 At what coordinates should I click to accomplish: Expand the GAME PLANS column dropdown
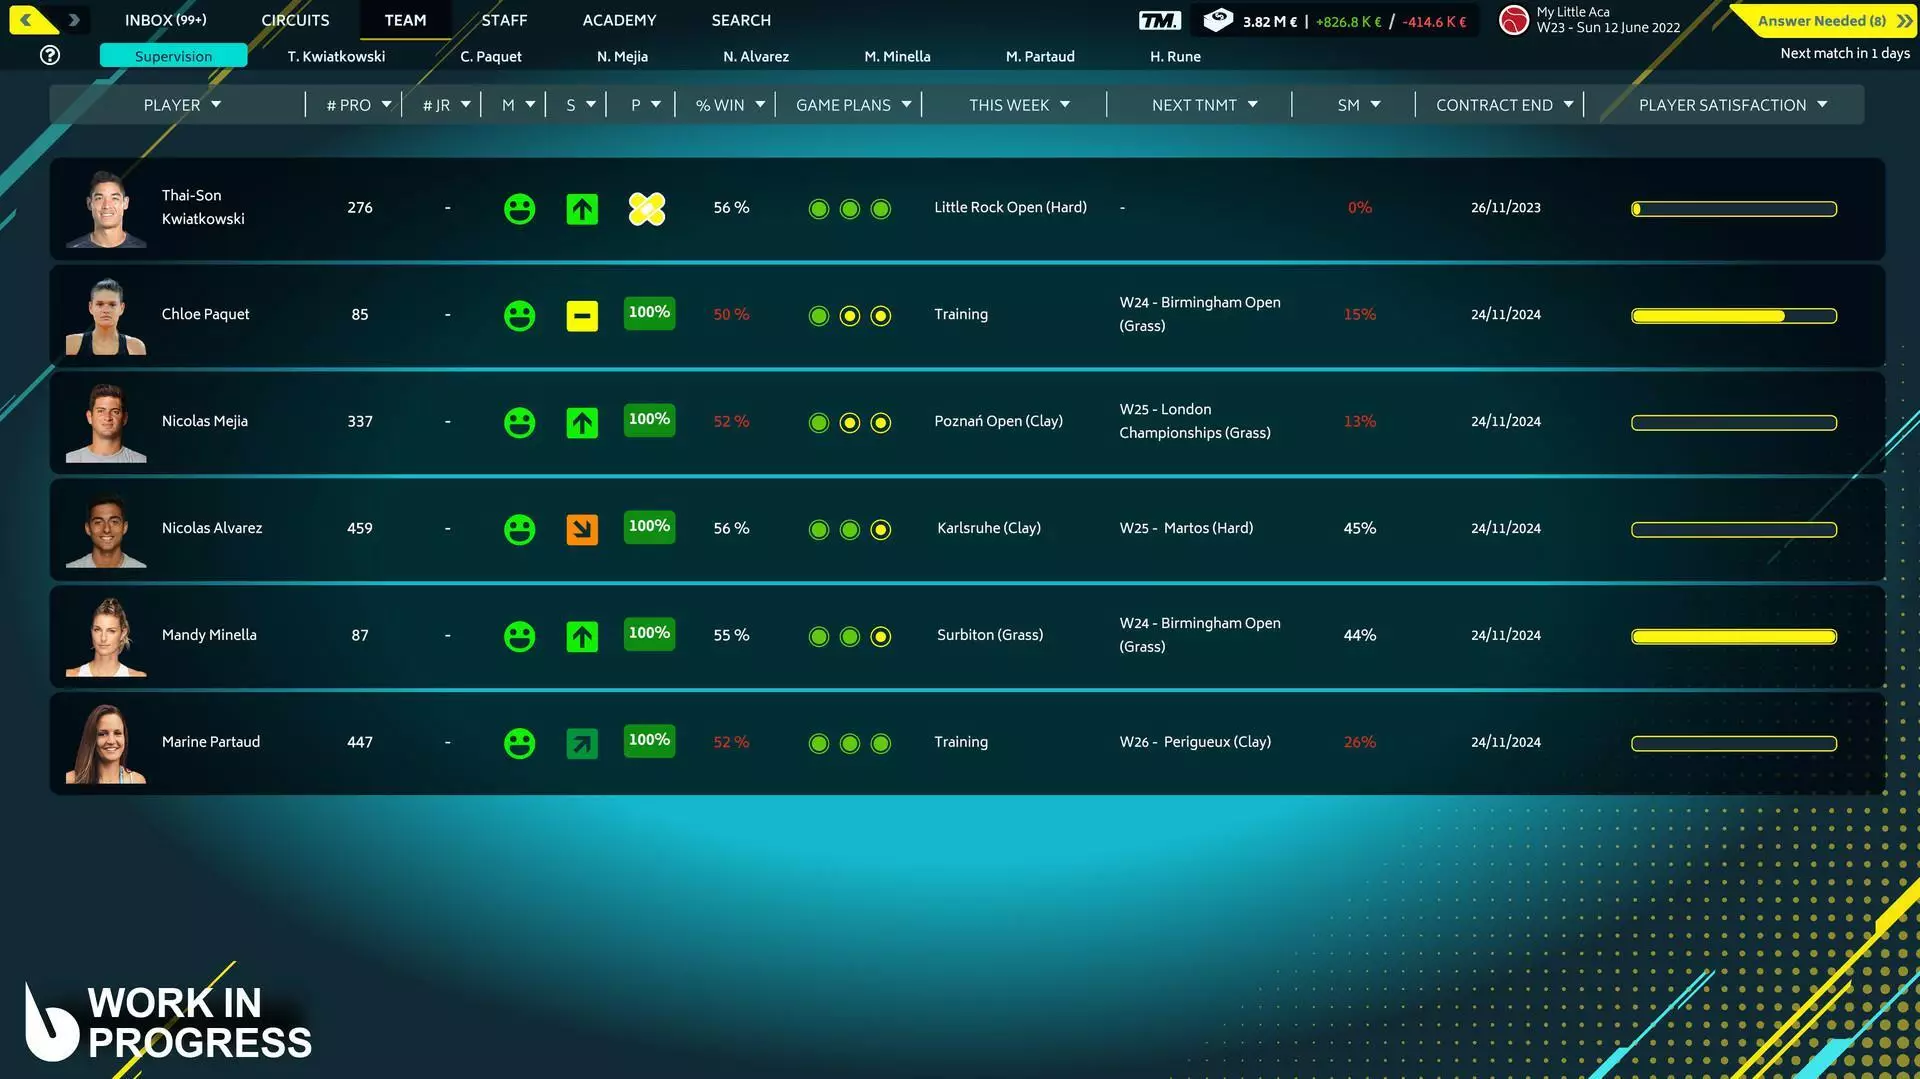[x=851, y=104]
